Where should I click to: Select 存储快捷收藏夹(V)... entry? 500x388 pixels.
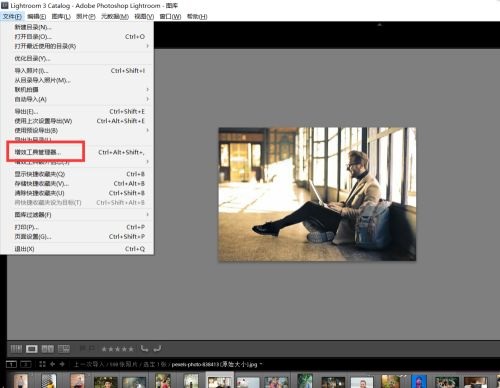coord(77,184)
